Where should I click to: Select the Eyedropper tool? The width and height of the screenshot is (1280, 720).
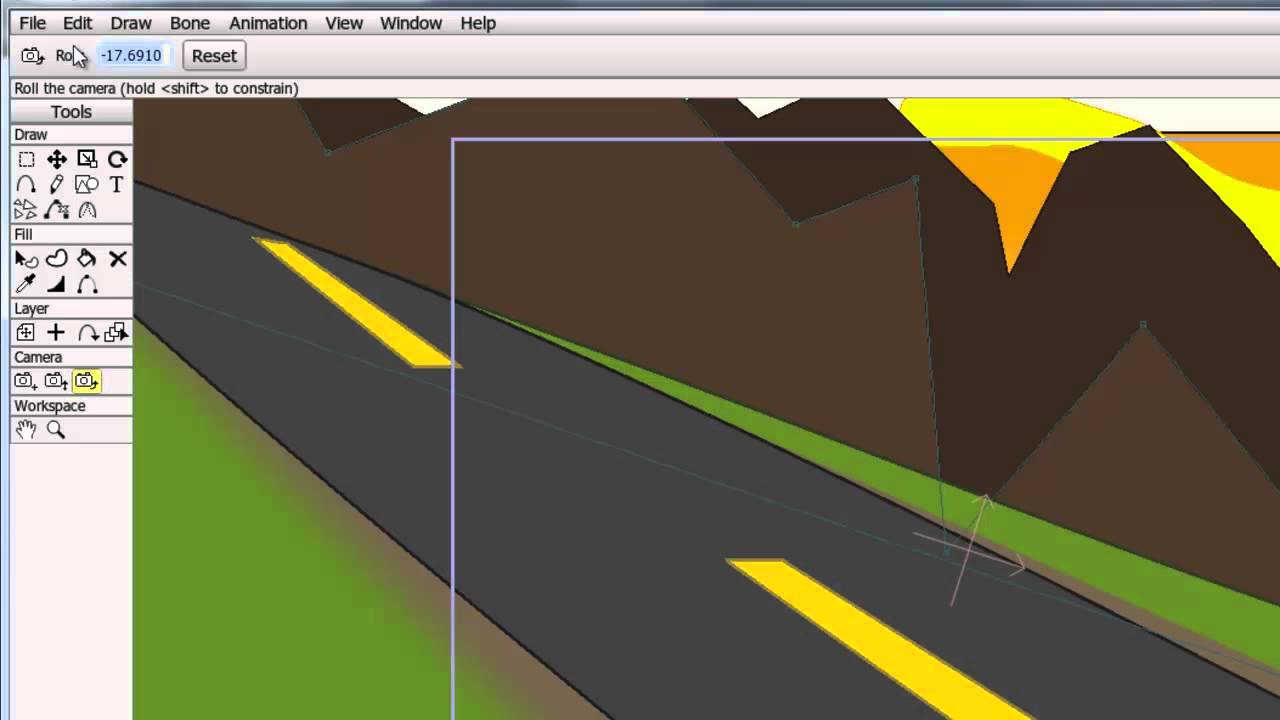26,284
